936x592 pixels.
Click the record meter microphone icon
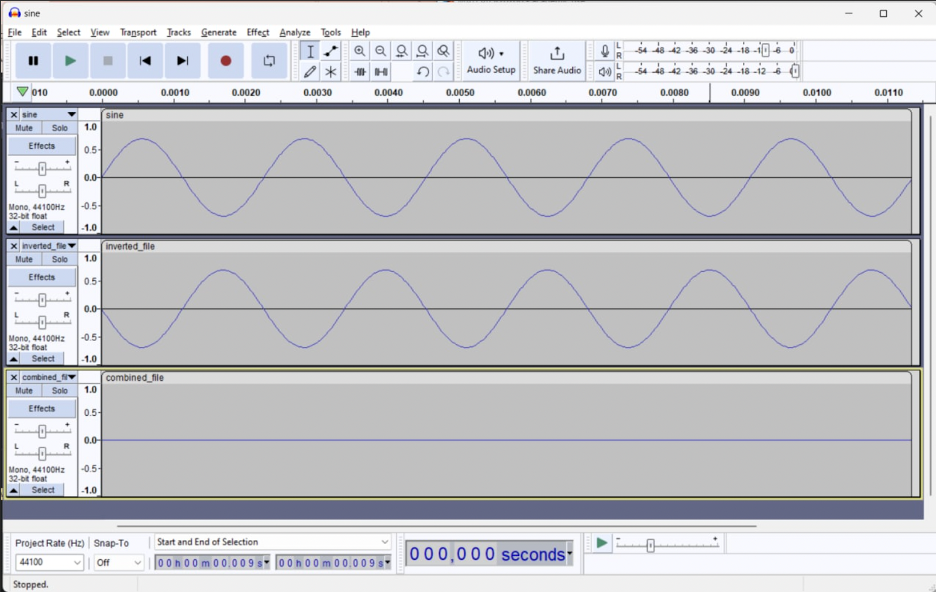605,51
